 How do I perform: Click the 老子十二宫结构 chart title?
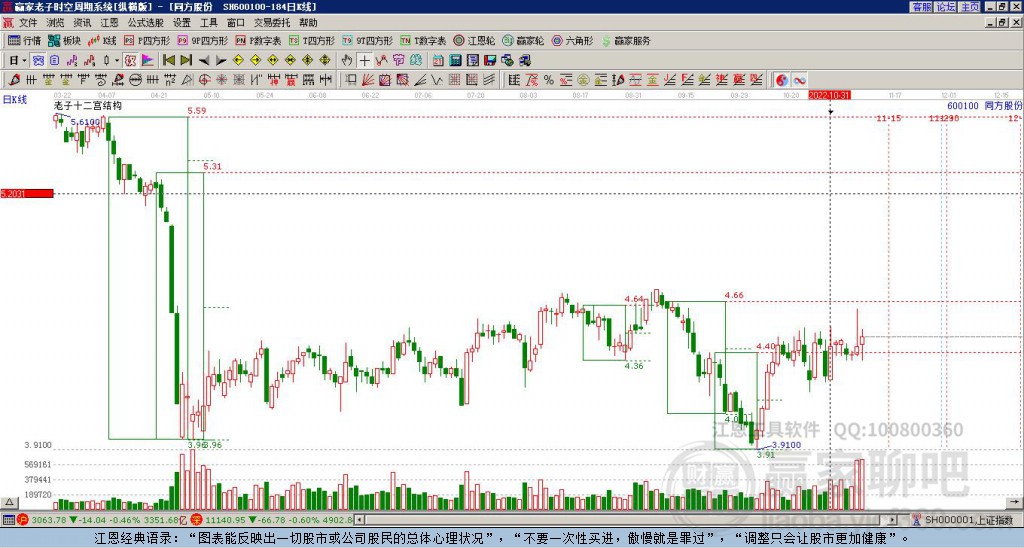[x=88, y=105]
